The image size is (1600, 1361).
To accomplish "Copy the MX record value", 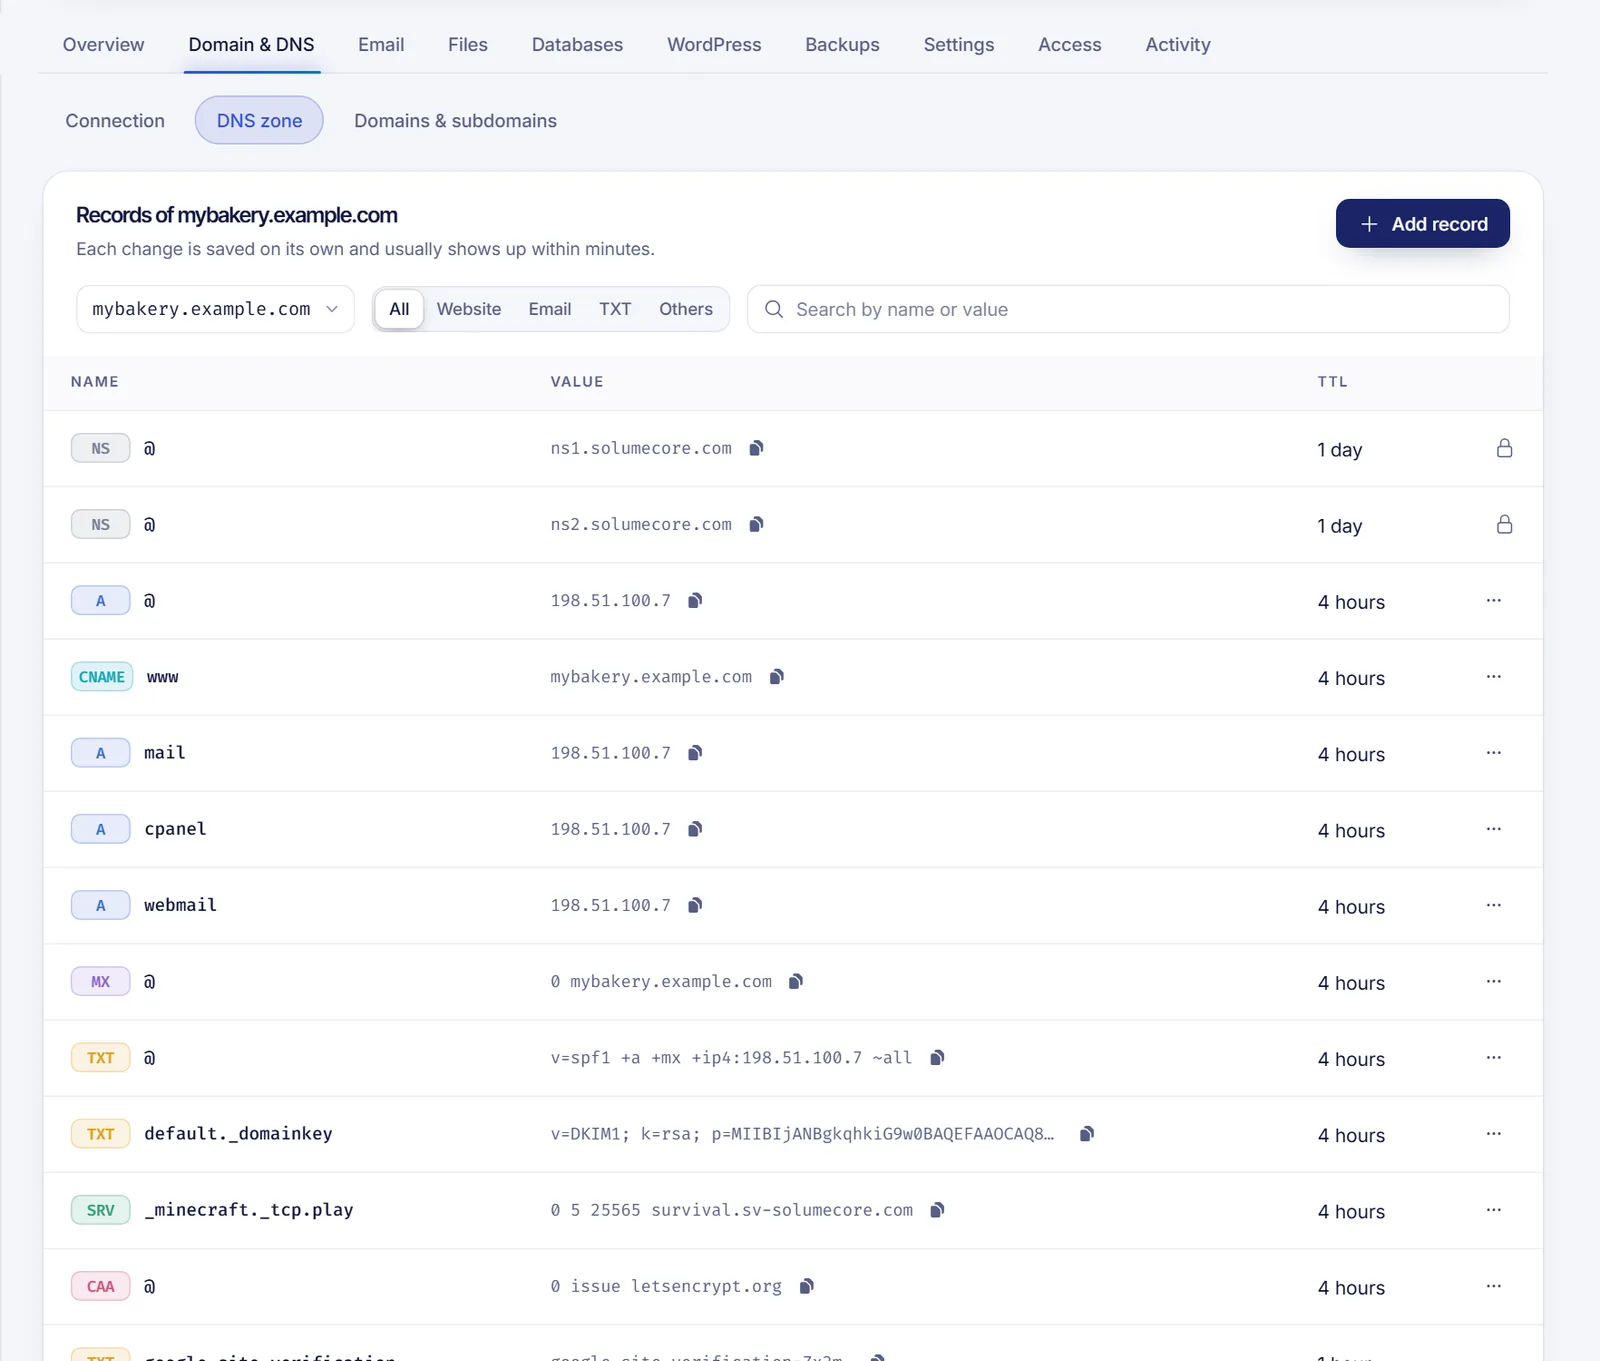I will [796, 981].
